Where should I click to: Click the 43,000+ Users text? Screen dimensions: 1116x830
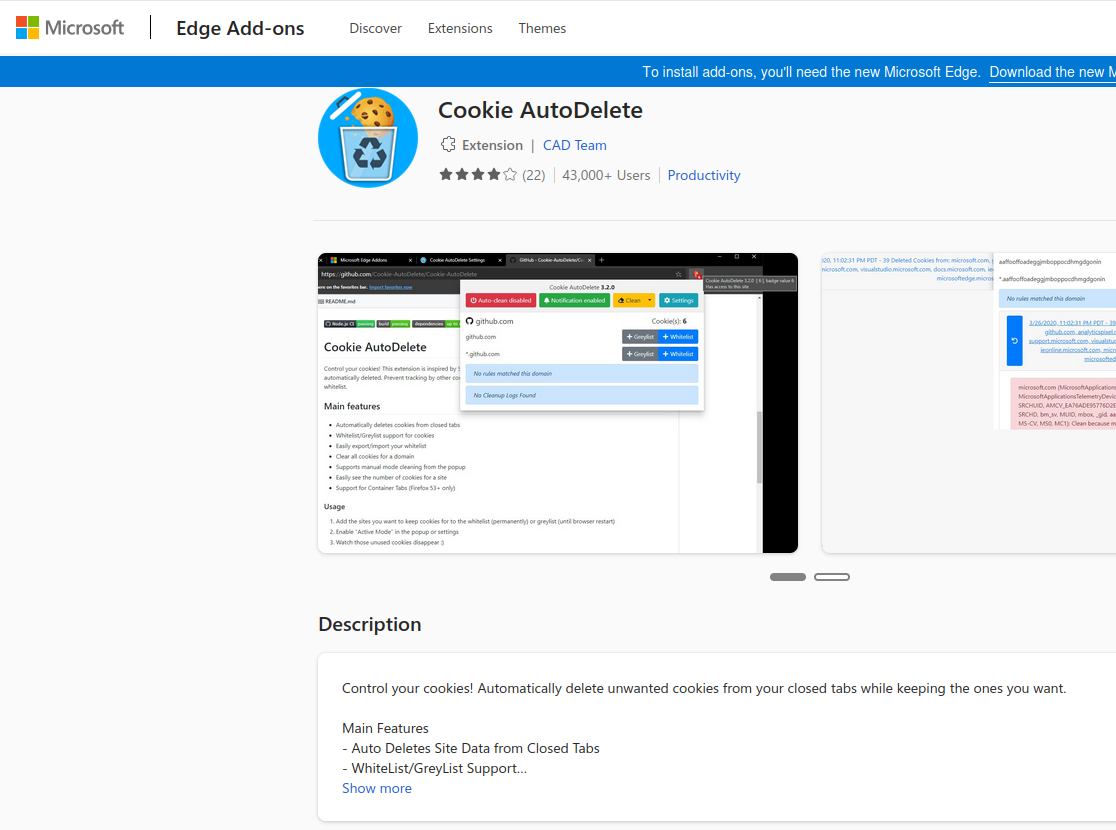click(x=606, y=175)
